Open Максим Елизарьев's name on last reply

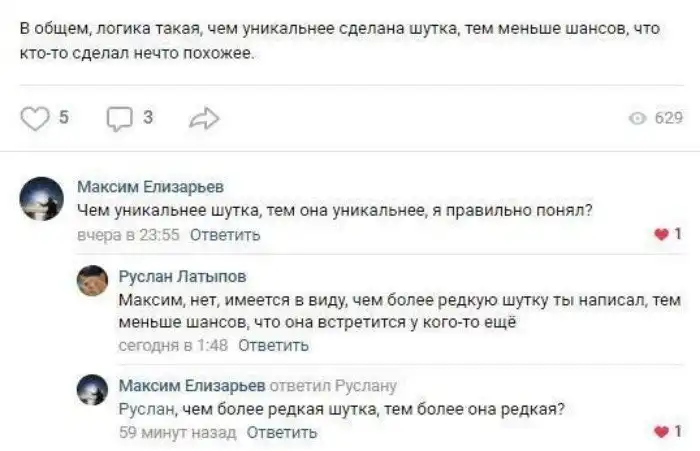(192, 386)
